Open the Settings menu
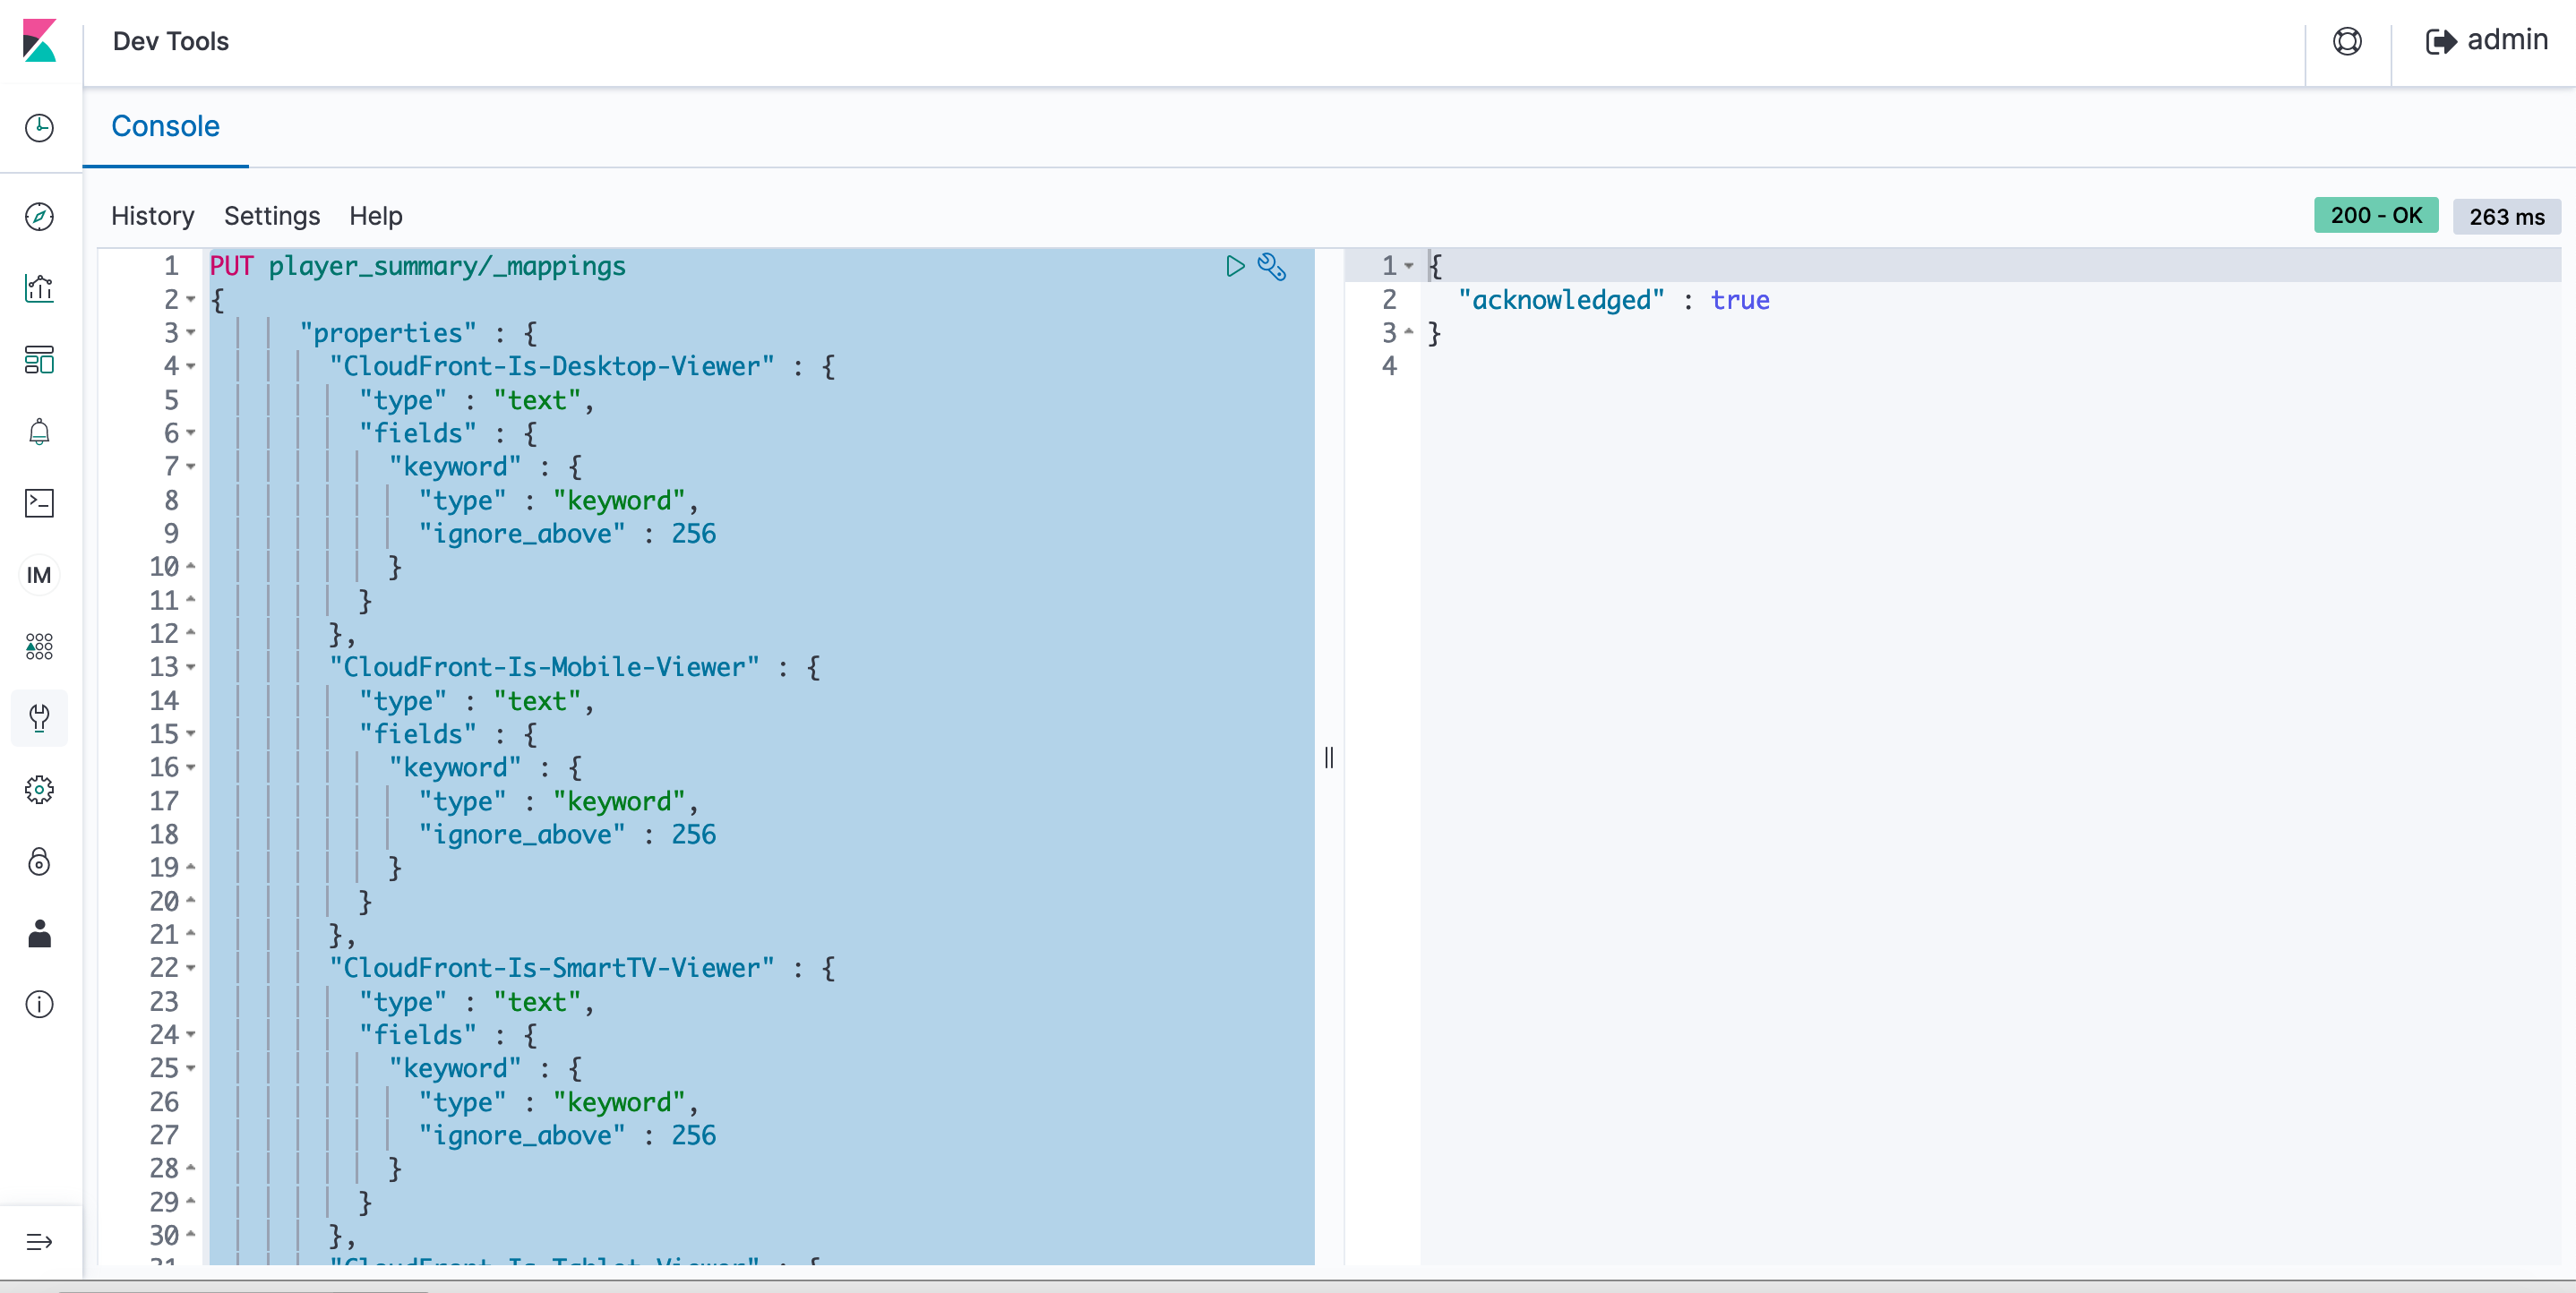The image size is (2576, 1293). (272, 216)
